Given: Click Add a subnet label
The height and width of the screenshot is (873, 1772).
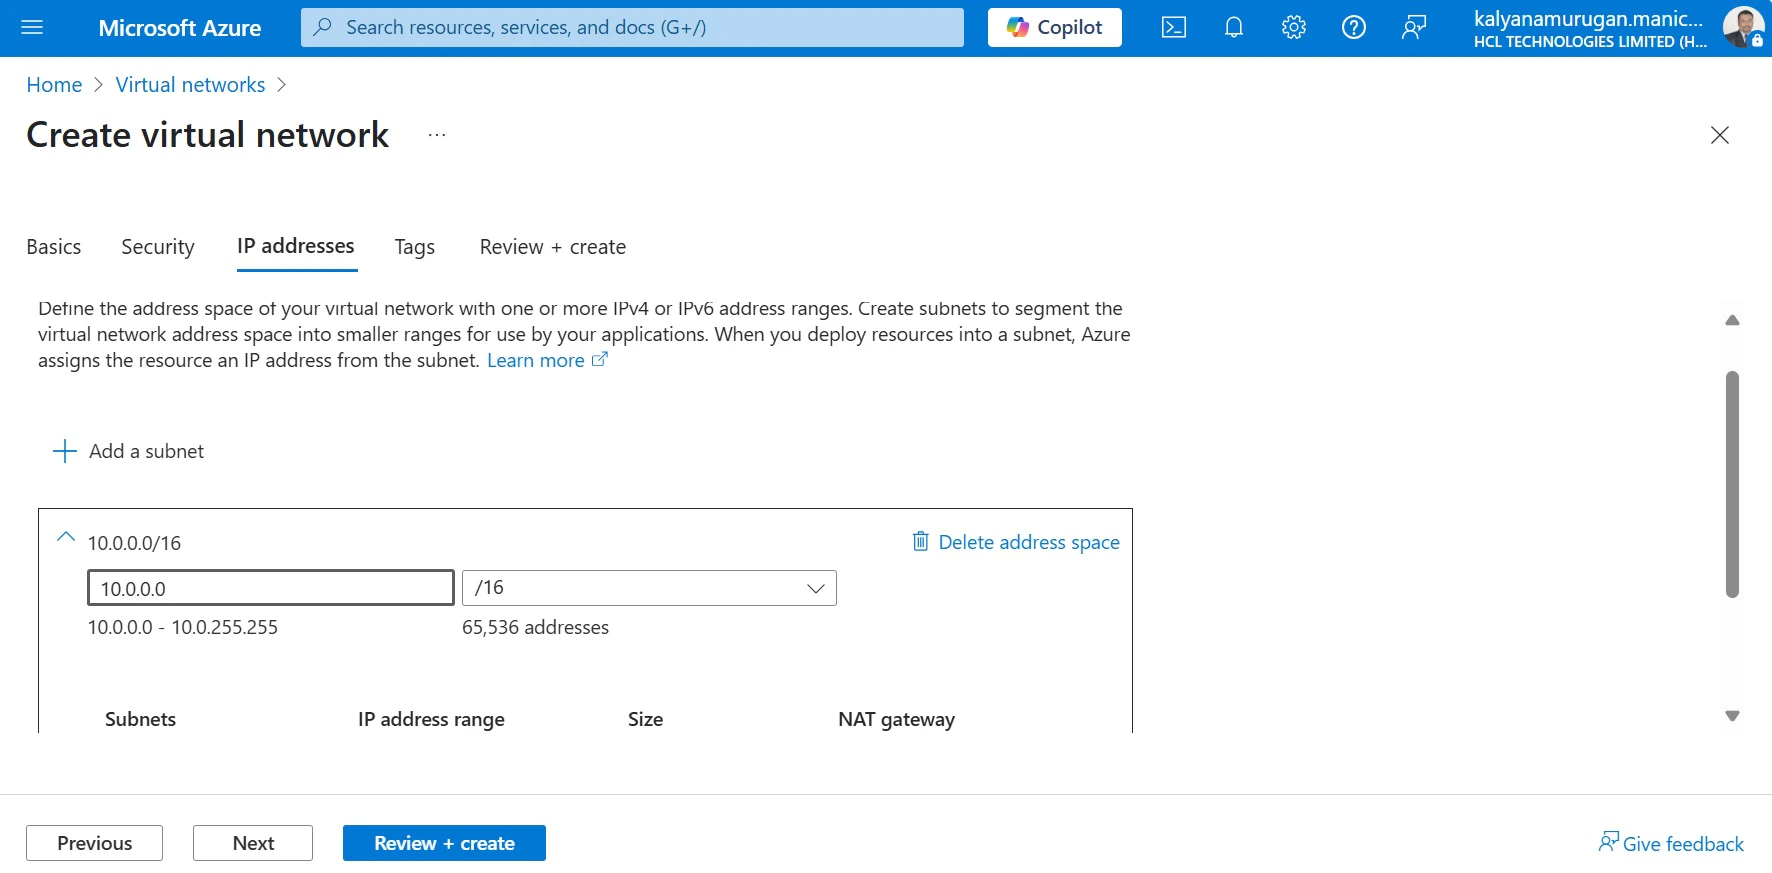Looking at the screenshot, I should coord(147,451).
